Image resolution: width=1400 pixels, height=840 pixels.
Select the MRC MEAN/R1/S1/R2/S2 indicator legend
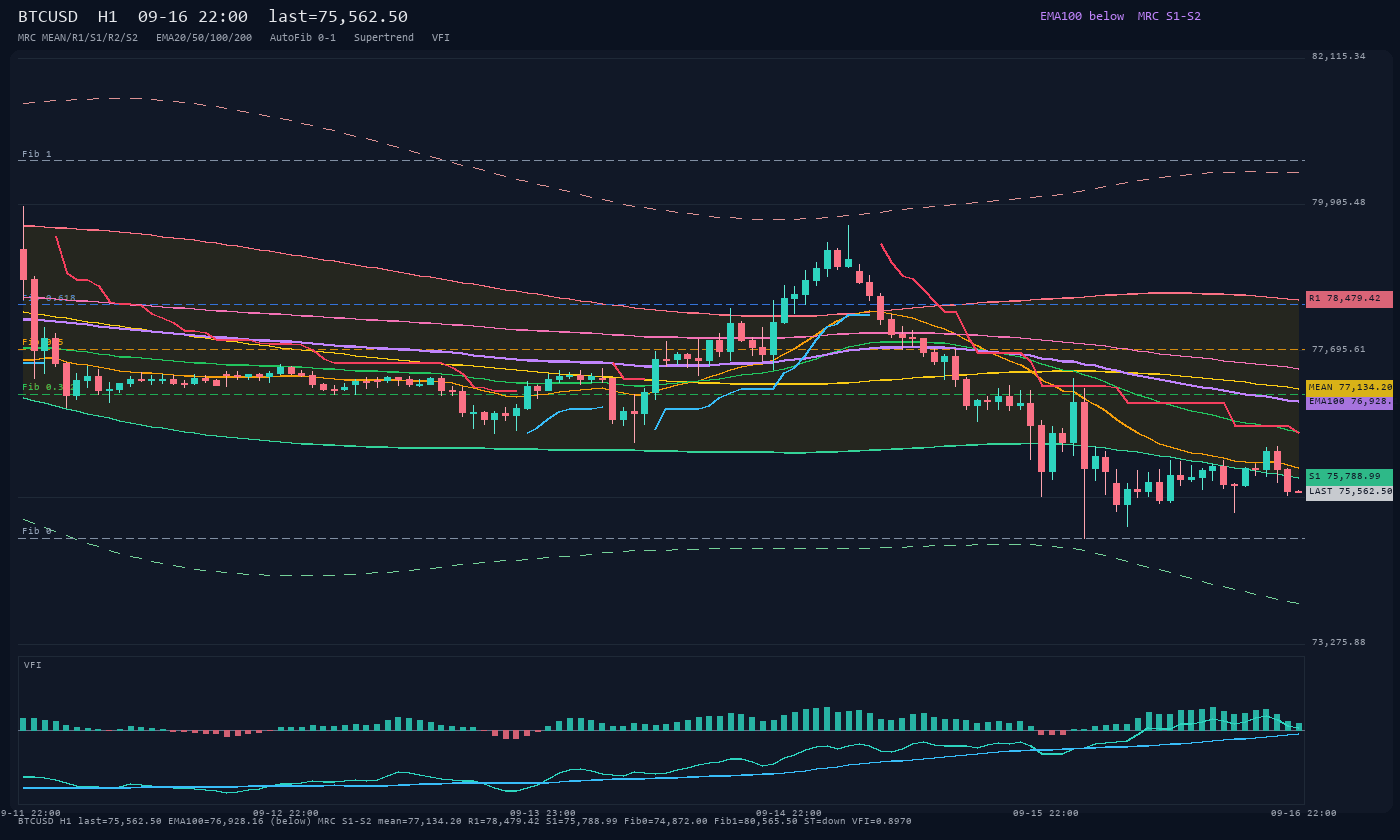78,37
